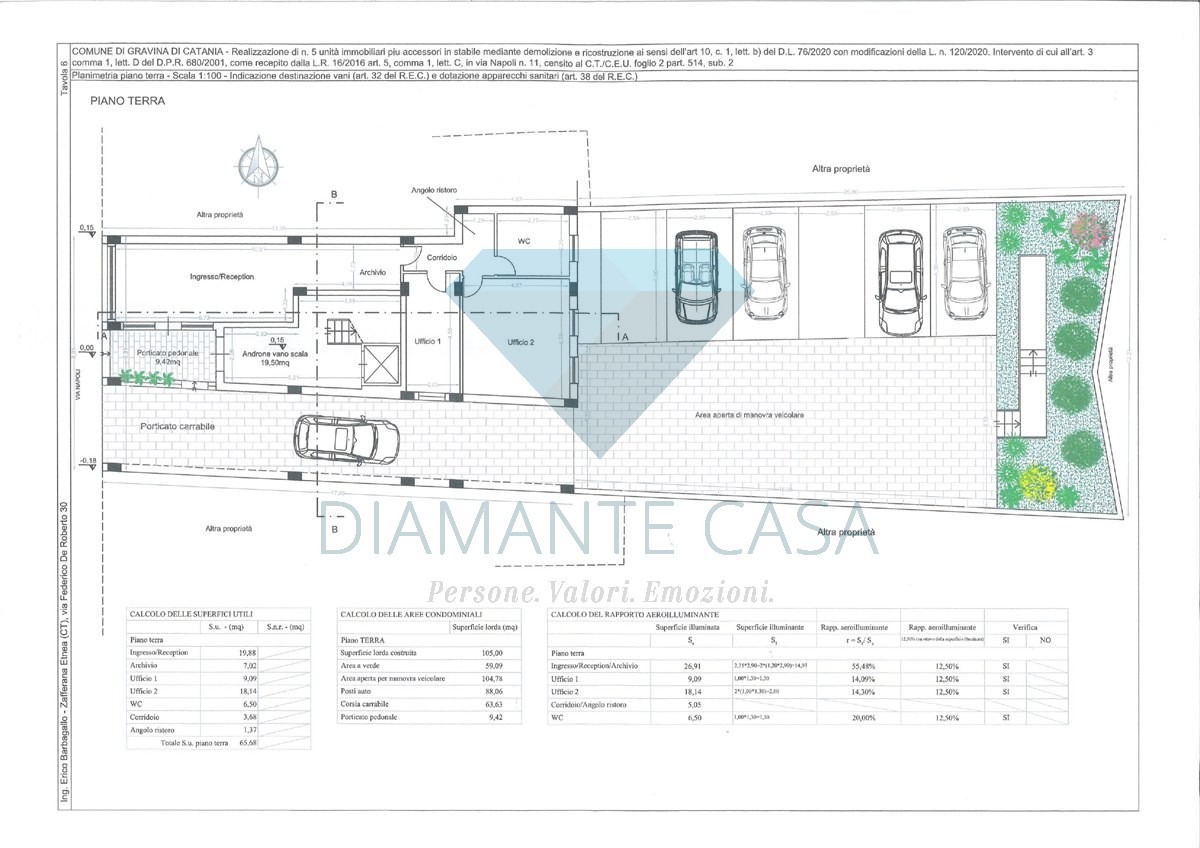Select the 'Corridoio/Angolo ristoro' row label
This screenshot has width=1200, height=848.
(590, 704)
